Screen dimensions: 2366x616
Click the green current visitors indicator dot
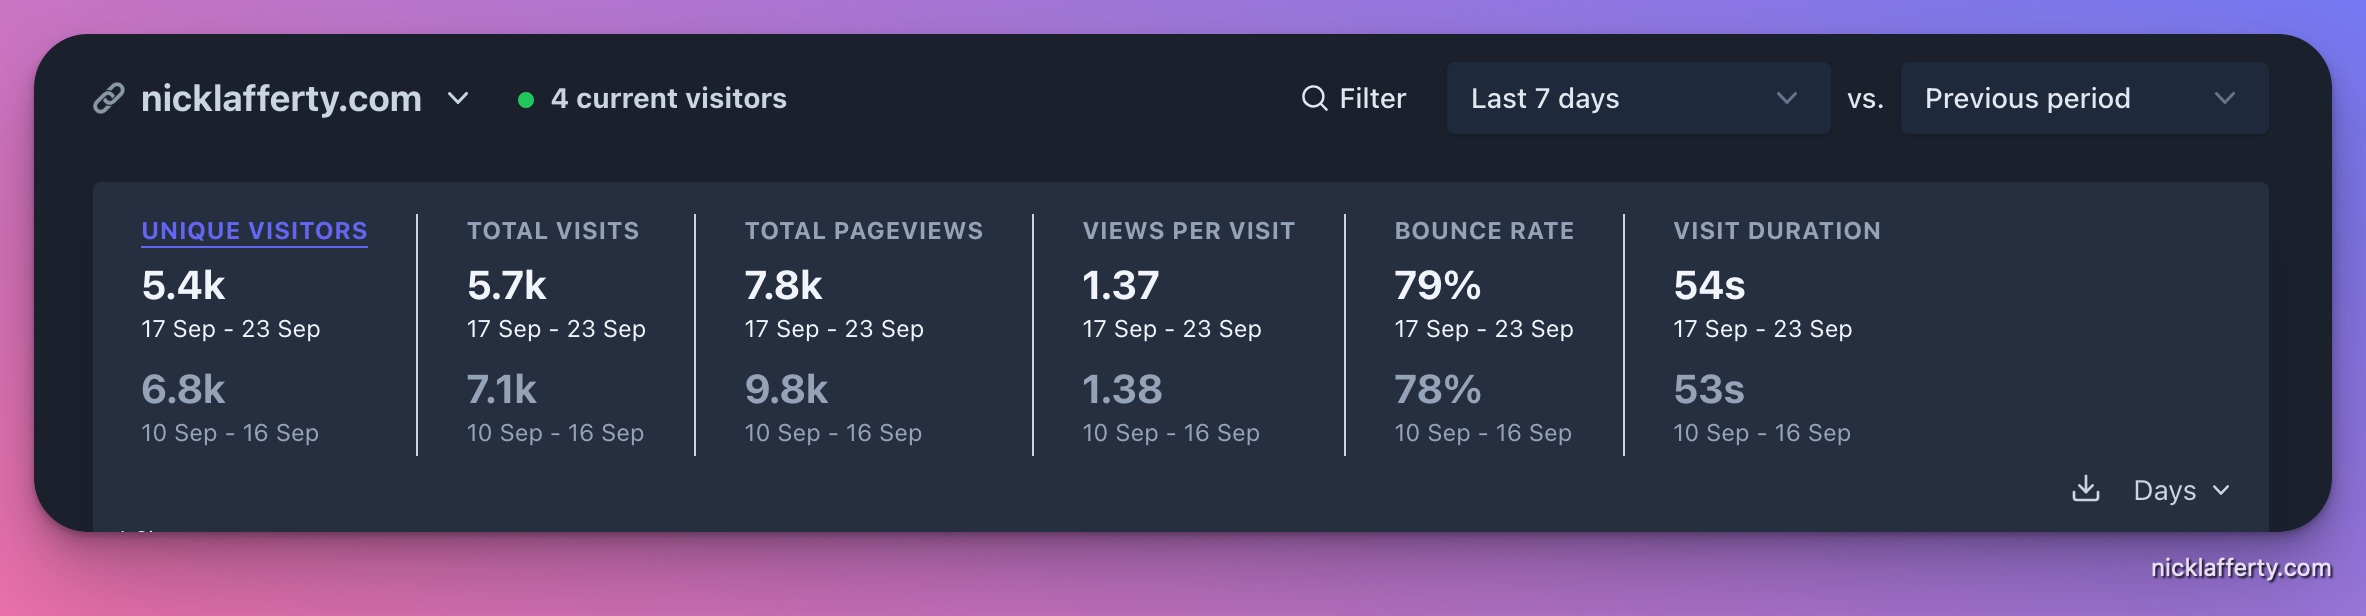point(525,99)
